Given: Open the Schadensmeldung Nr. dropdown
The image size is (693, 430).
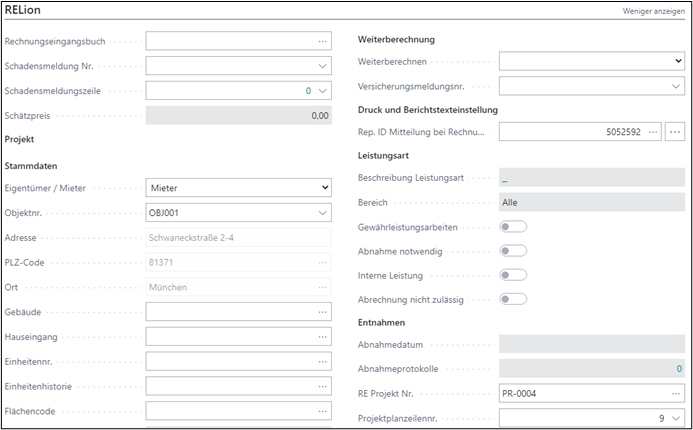Looking at the screenshot, I should pos(322,66).
